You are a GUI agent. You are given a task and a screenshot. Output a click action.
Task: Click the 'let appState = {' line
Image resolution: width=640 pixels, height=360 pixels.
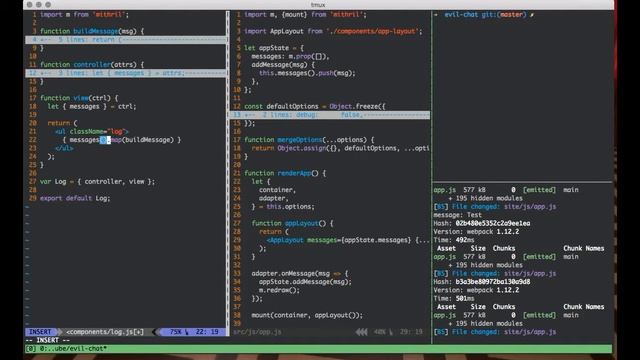pos(274,48)
